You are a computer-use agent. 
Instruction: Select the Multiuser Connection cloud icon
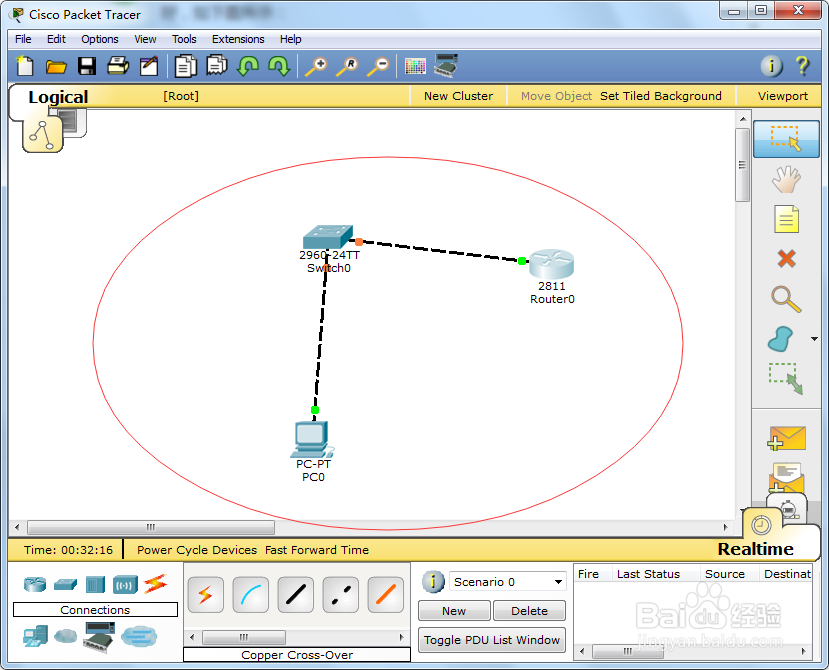tap(139, 636)
